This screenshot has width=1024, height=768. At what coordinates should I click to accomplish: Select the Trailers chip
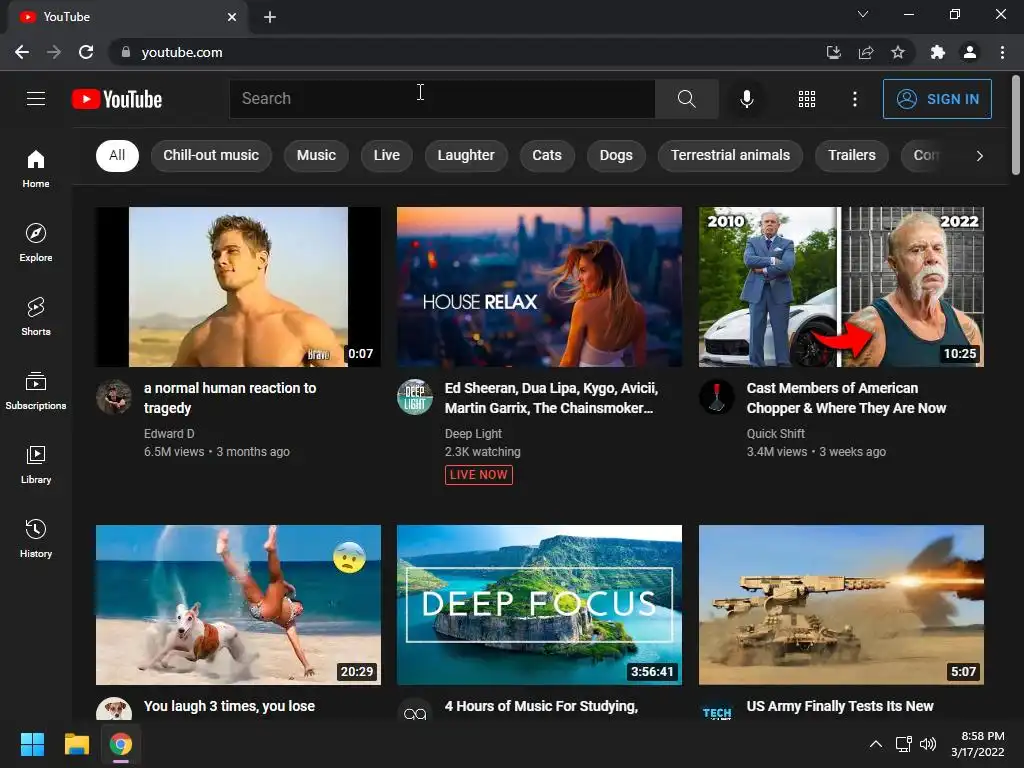pyautogui.click(x=852, y=155)
